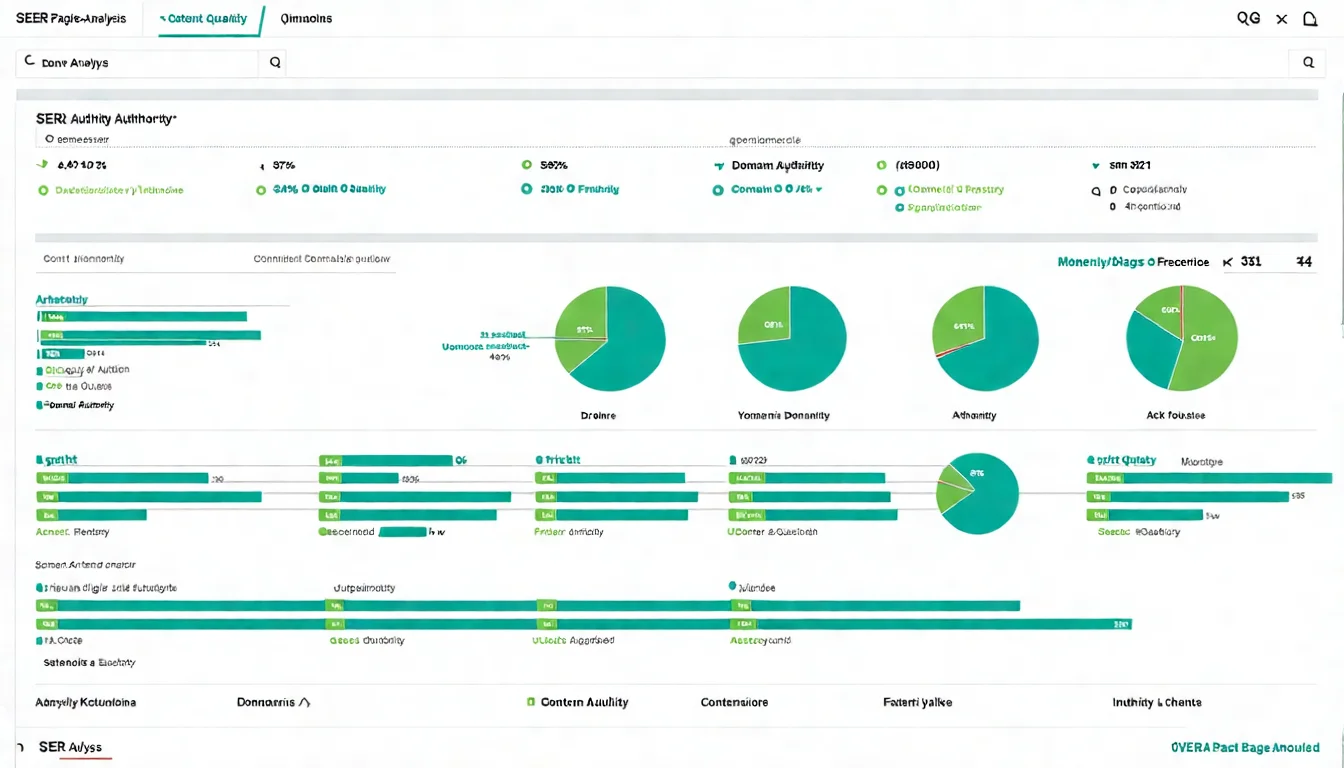
Task: Toggle the green circle beside 'Comain 0 /t%'
Action: pyautogui.click(x=717, y=190)
